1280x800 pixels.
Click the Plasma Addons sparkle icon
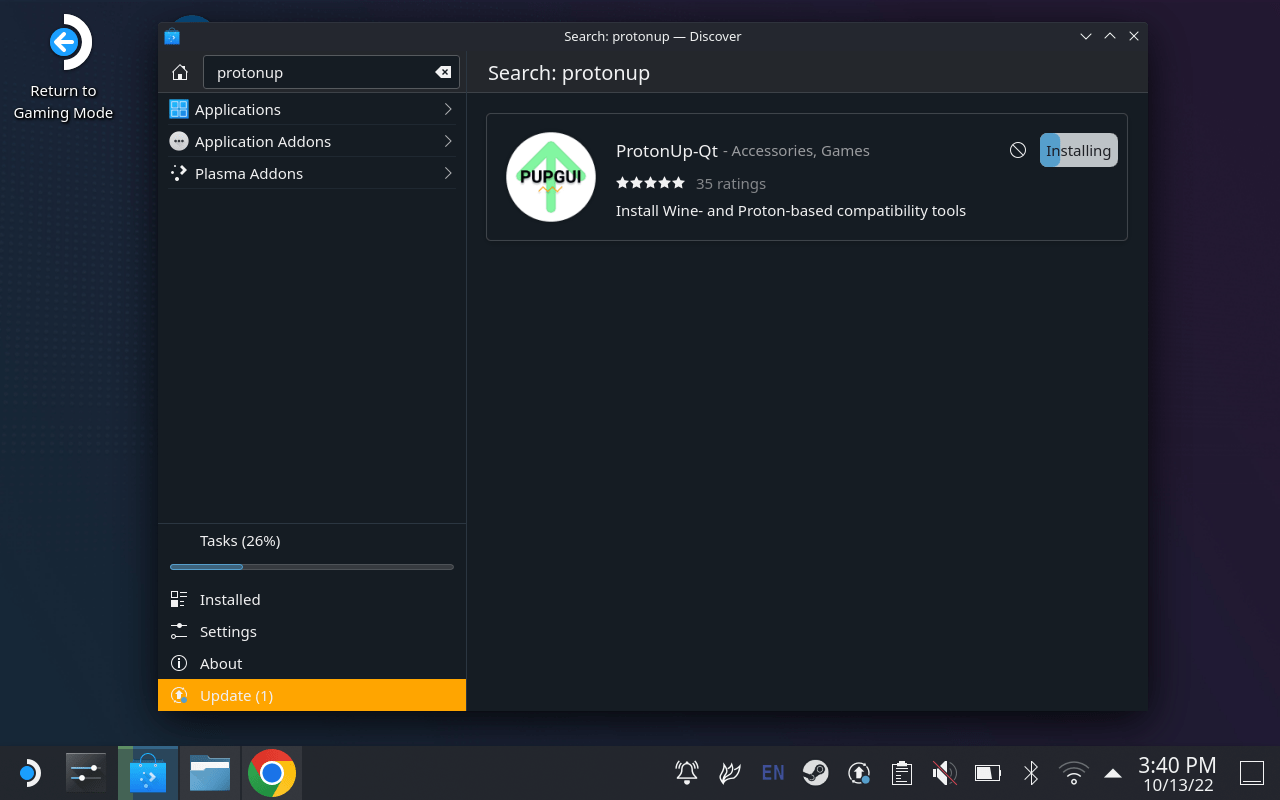(179, 173)
